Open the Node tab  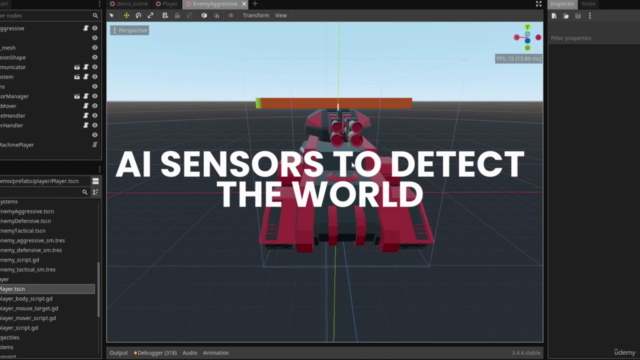588,4
